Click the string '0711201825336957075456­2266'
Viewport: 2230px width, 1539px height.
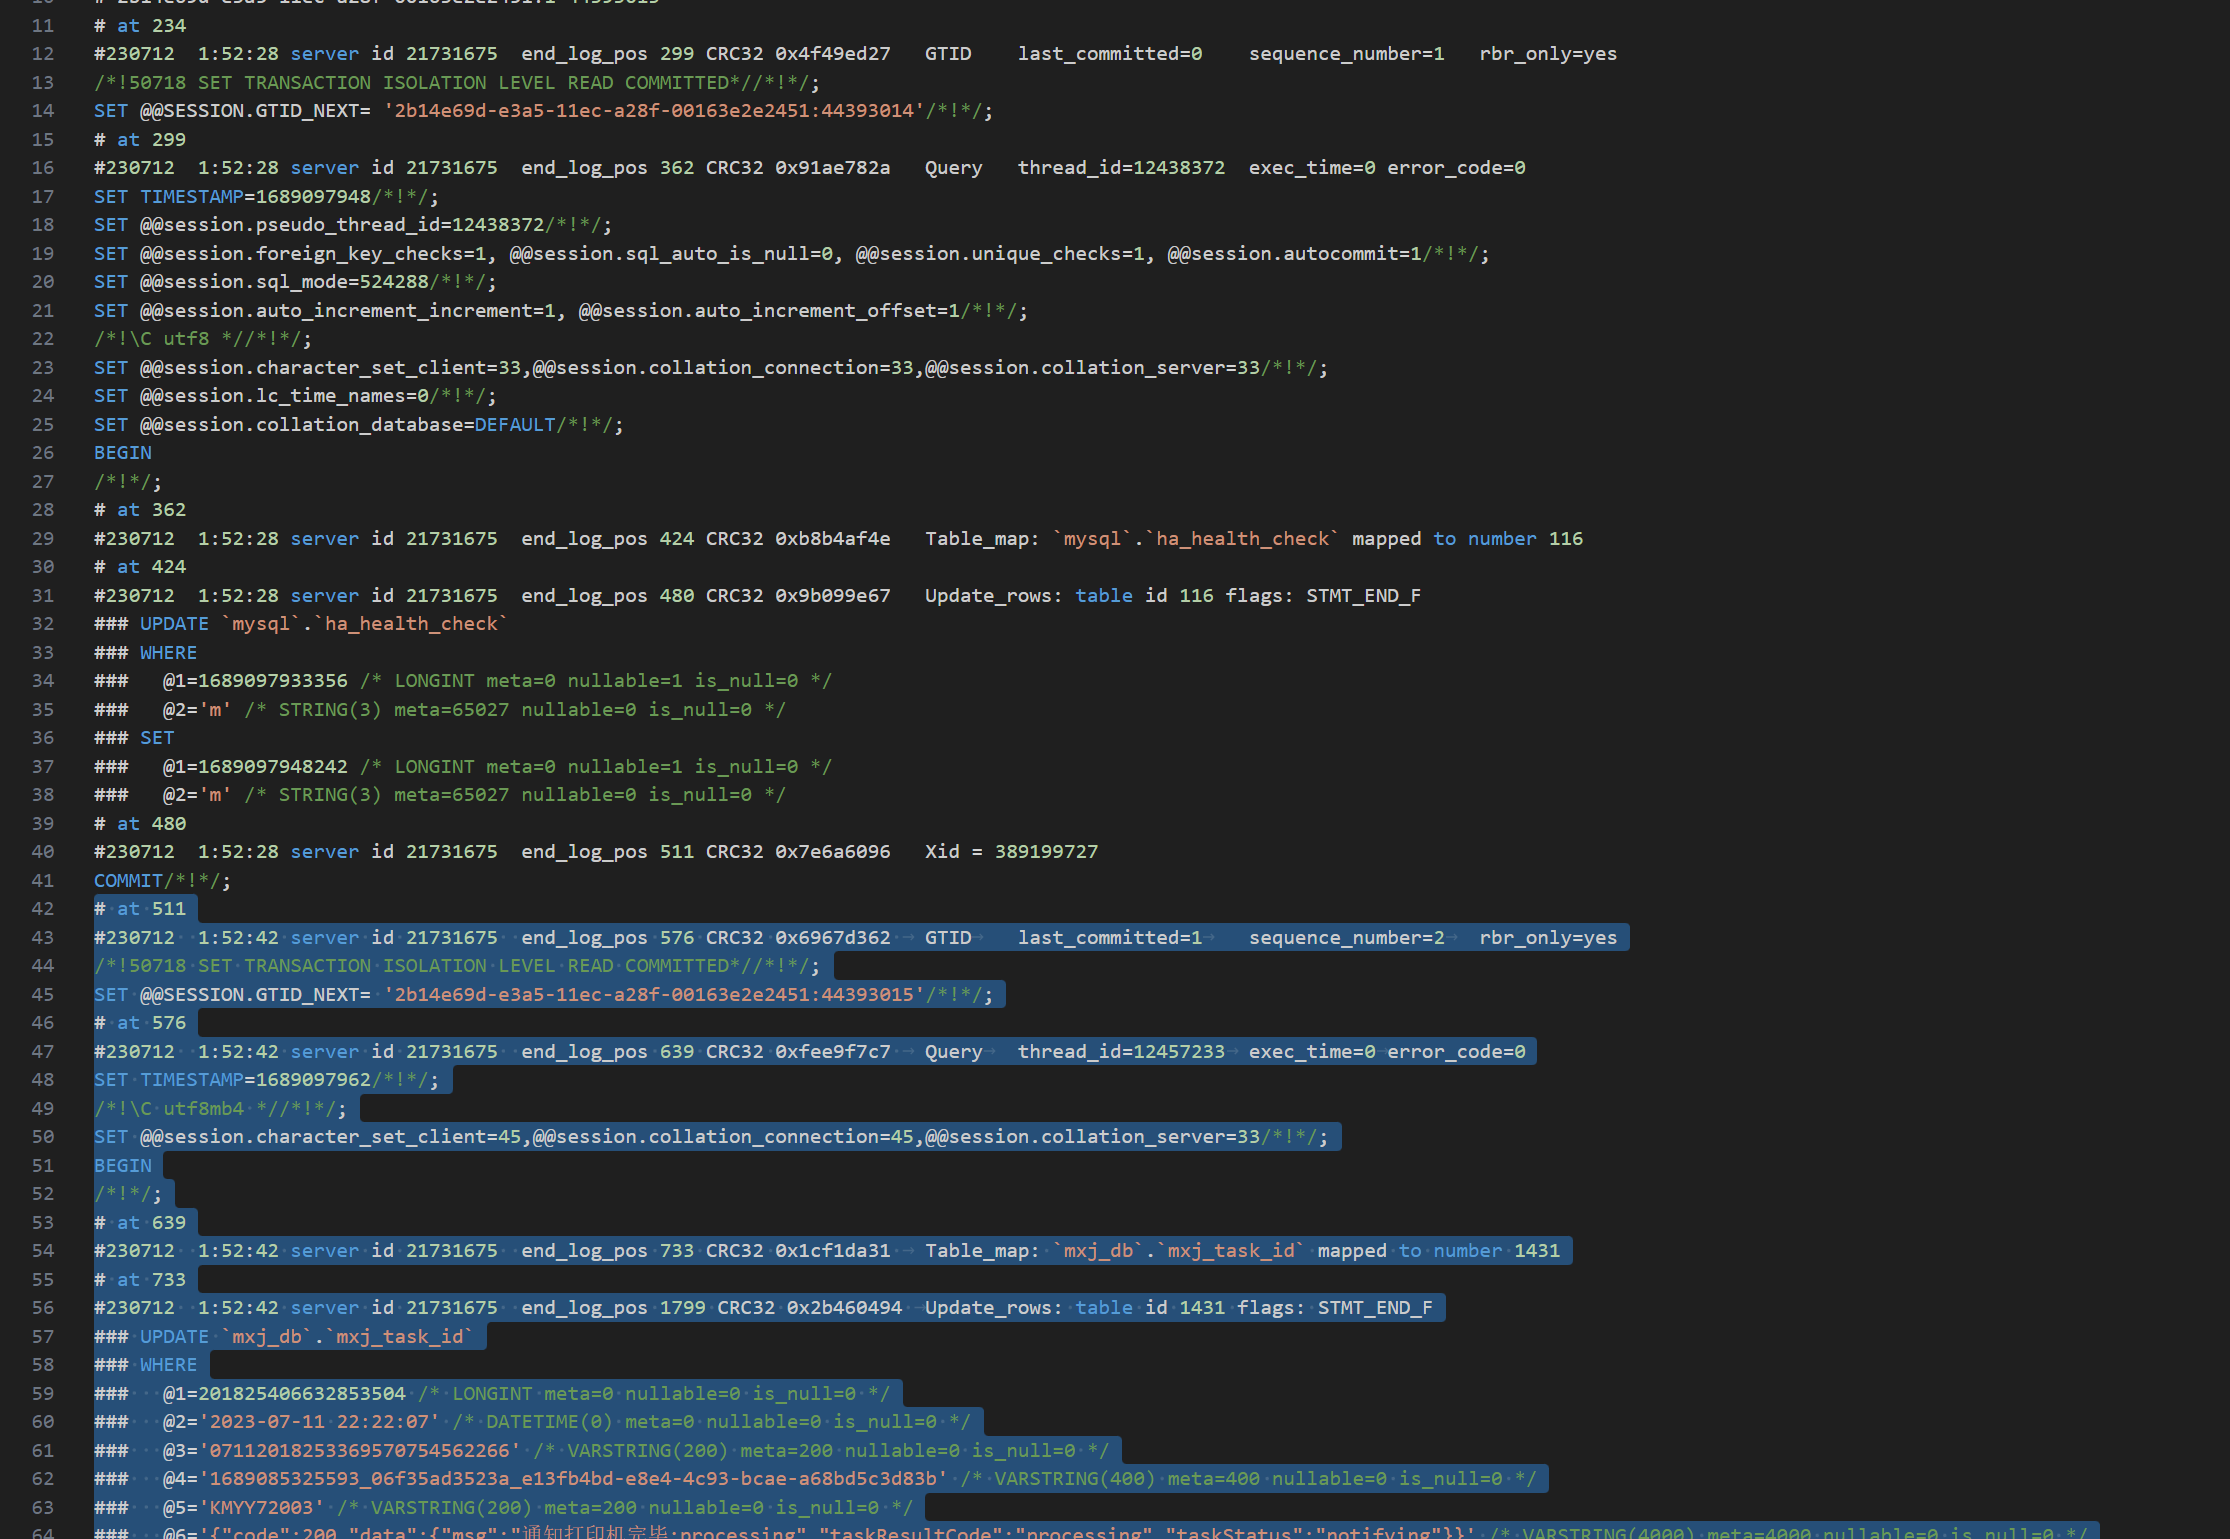(x=359, y=1451)
